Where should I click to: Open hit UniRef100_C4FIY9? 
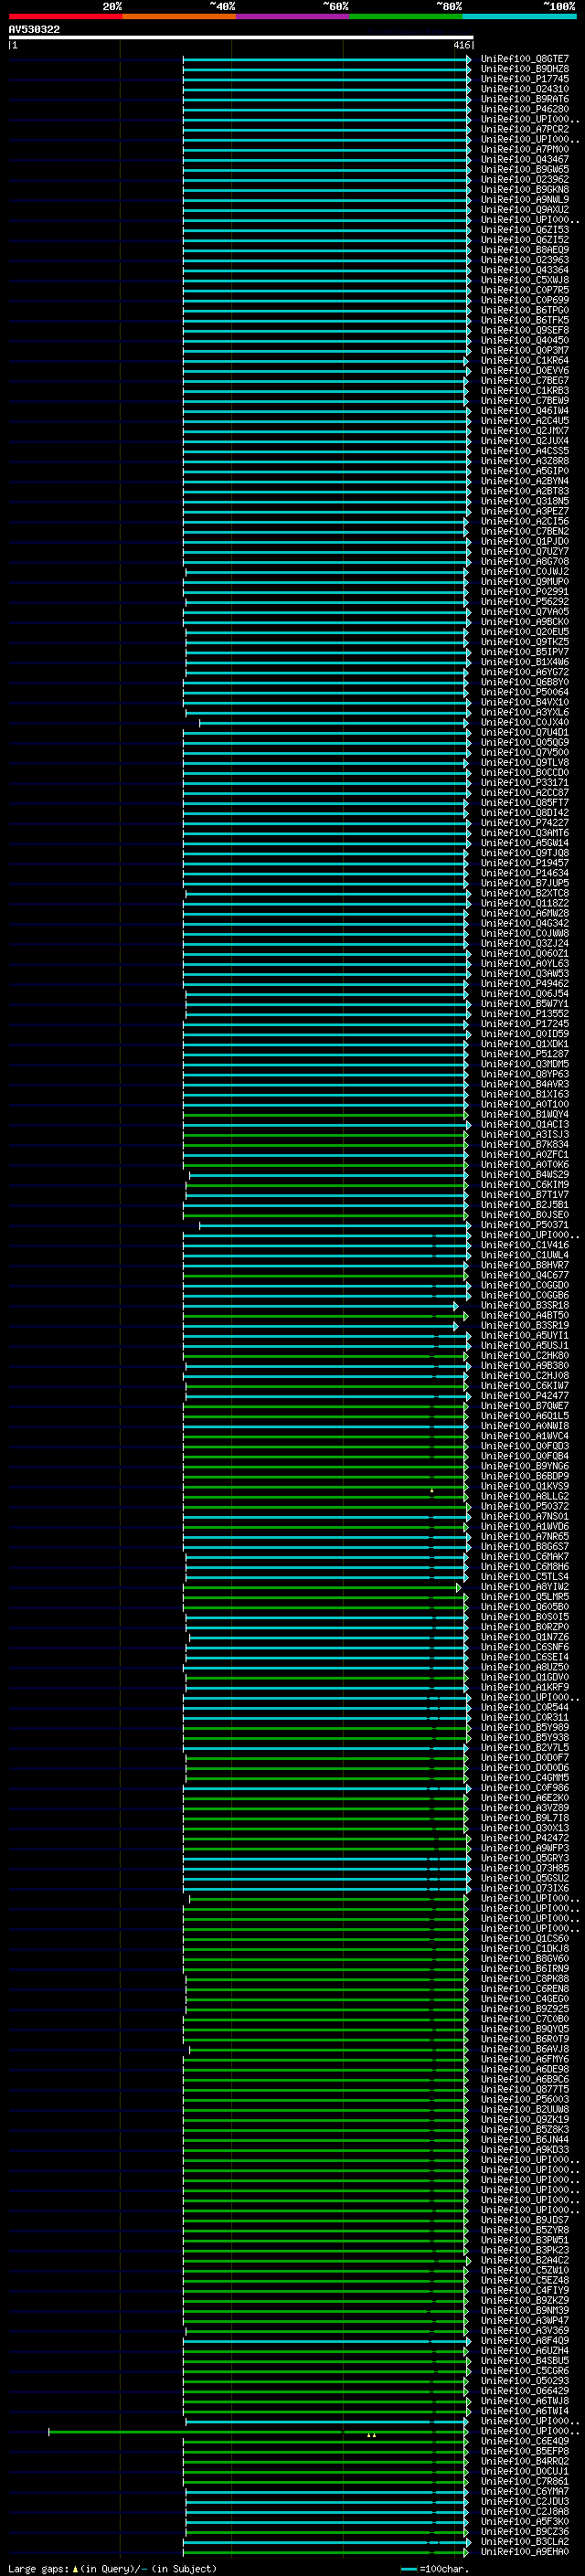coord(524,2290)
